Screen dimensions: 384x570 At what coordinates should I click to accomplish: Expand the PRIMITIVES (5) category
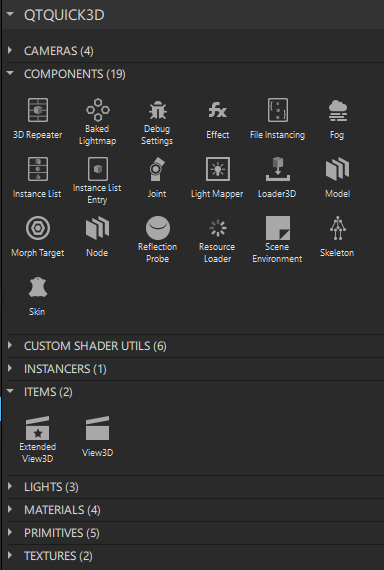coord(10,533)
